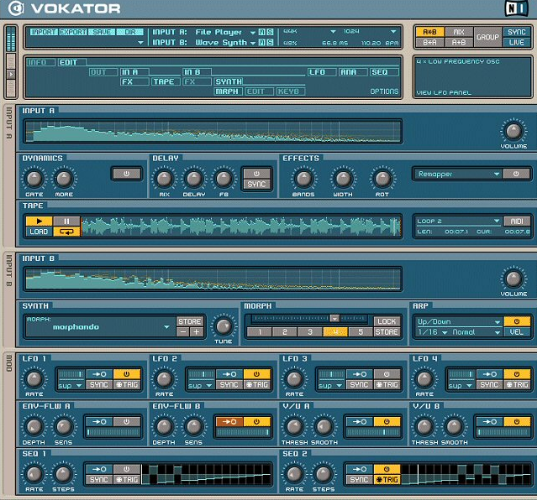
Task: Open the 1024 size dropdown
Action: [x=393, y=32]
